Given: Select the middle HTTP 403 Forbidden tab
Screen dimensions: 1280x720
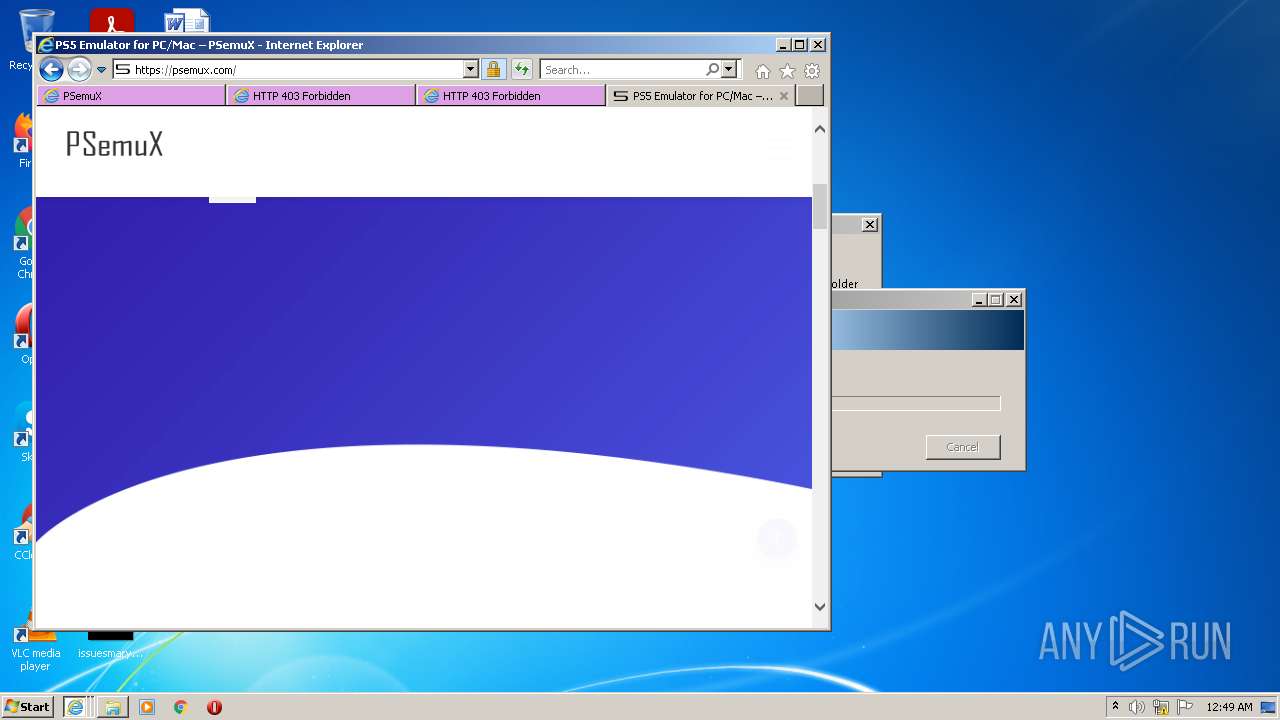Looking at the screenshot, I should click(x=321, y=96).
